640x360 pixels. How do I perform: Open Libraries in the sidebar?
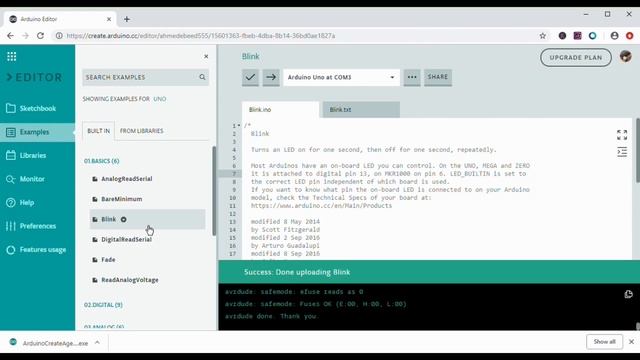(x=38, y=156)
